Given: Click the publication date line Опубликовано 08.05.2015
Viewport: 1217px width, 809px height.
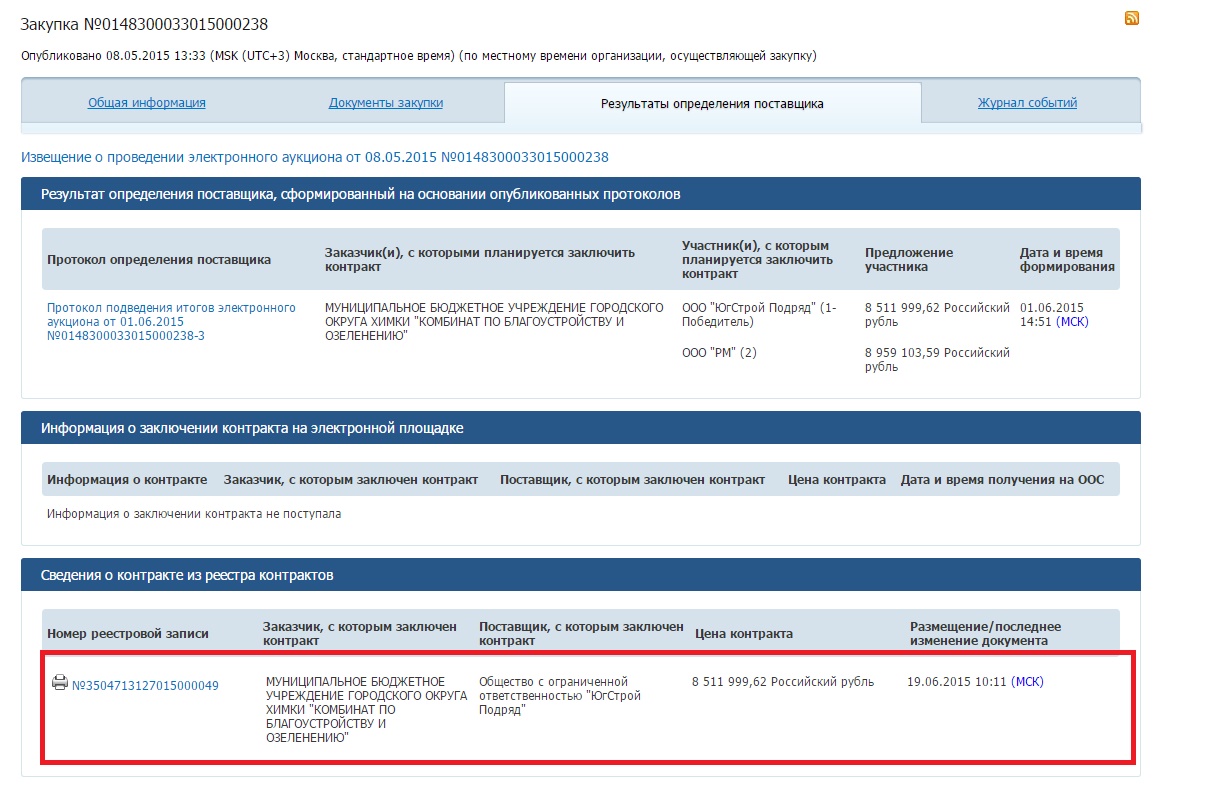Looking at the screenshot, I should coord(419,56).
